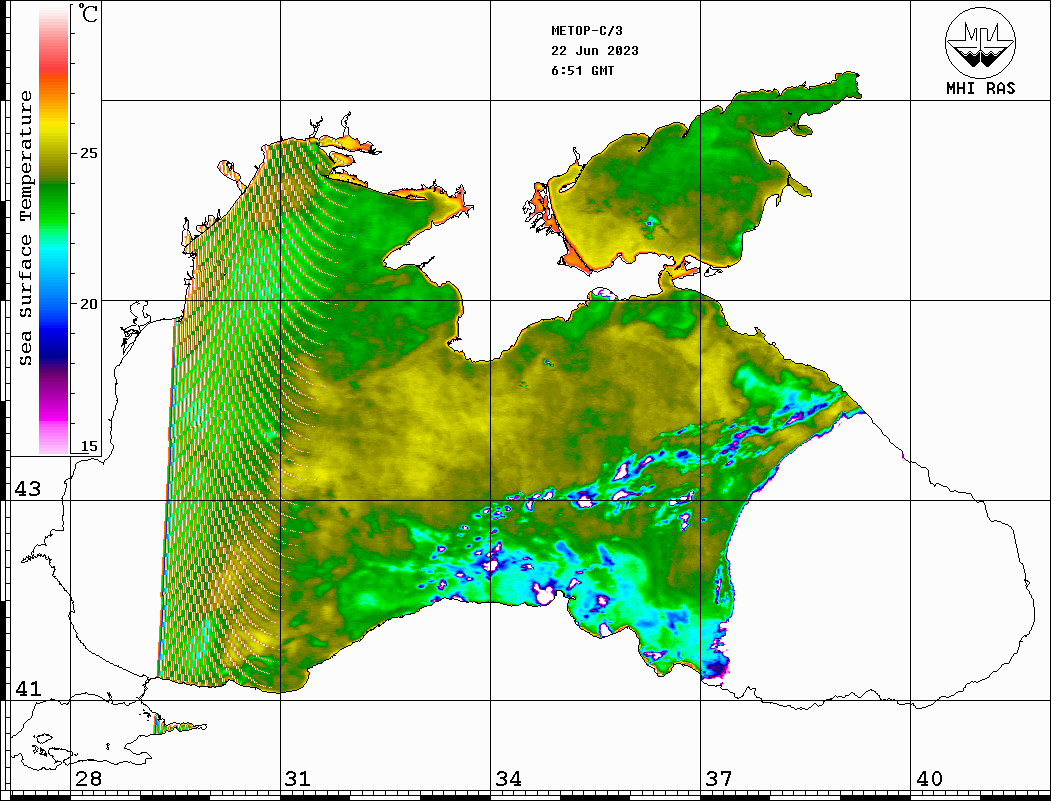Click the '15' tick on color scale
The image size is (1051, 801).
click(x=88, y=446)
